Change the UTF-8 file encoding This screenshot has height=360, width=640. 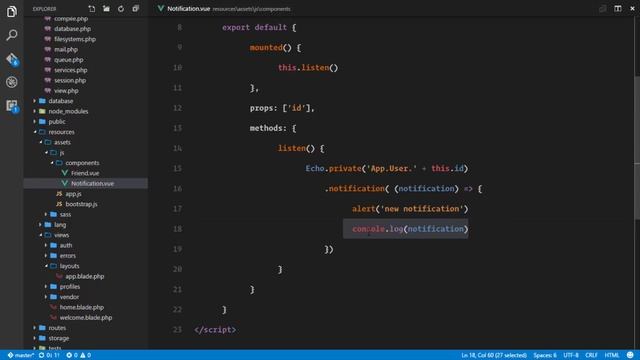click(x=571, y=355)
